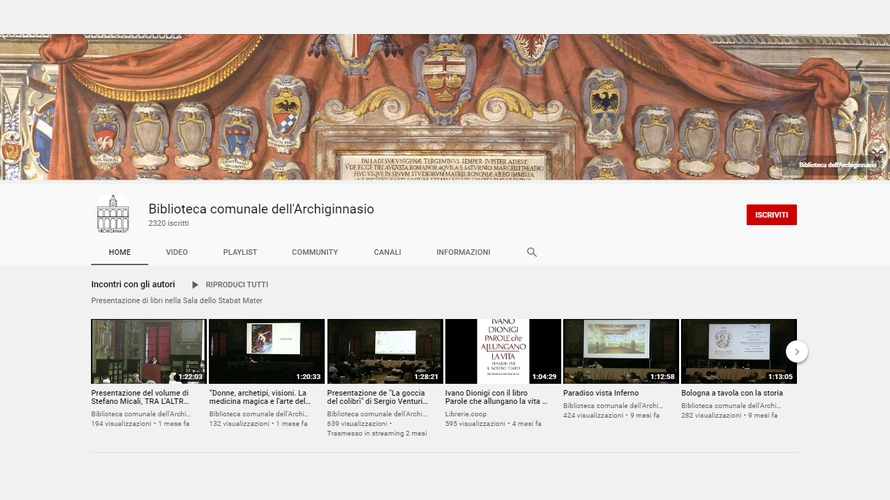Screen dimensions: 890x500
Task: Click the Riproduci tutti play icon
Action: pos(196,285)
